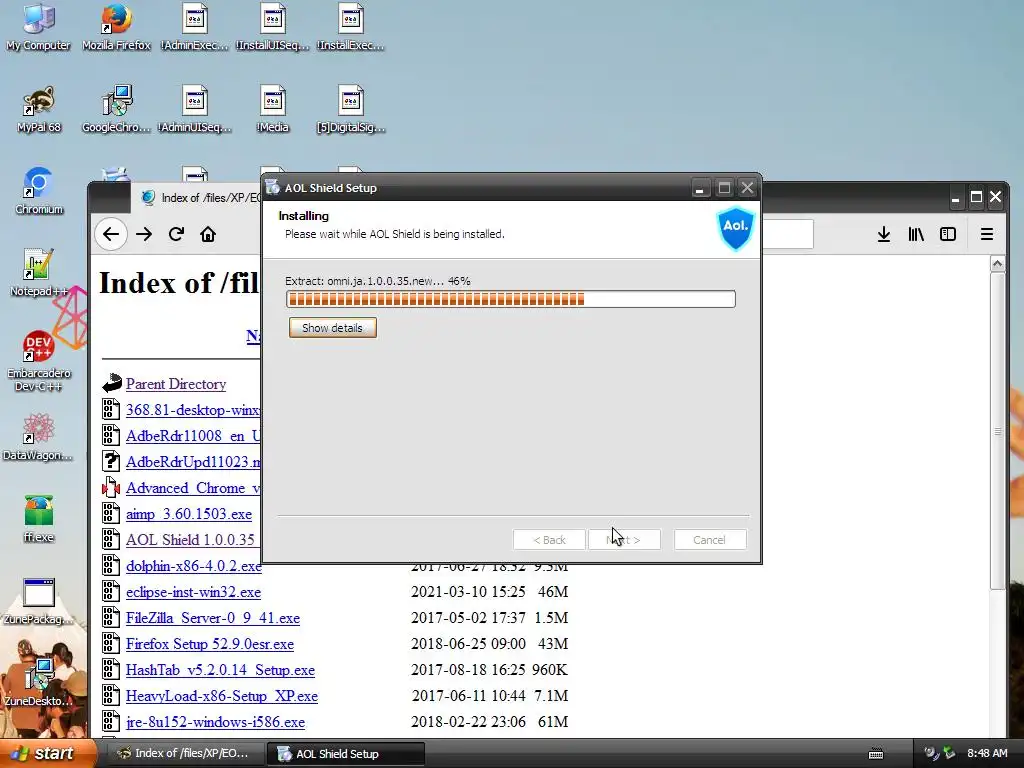This screenshot has height=768, width=1024.
Task: Download eclipse-inst-win32.exe link
Action: coord(193,592)
